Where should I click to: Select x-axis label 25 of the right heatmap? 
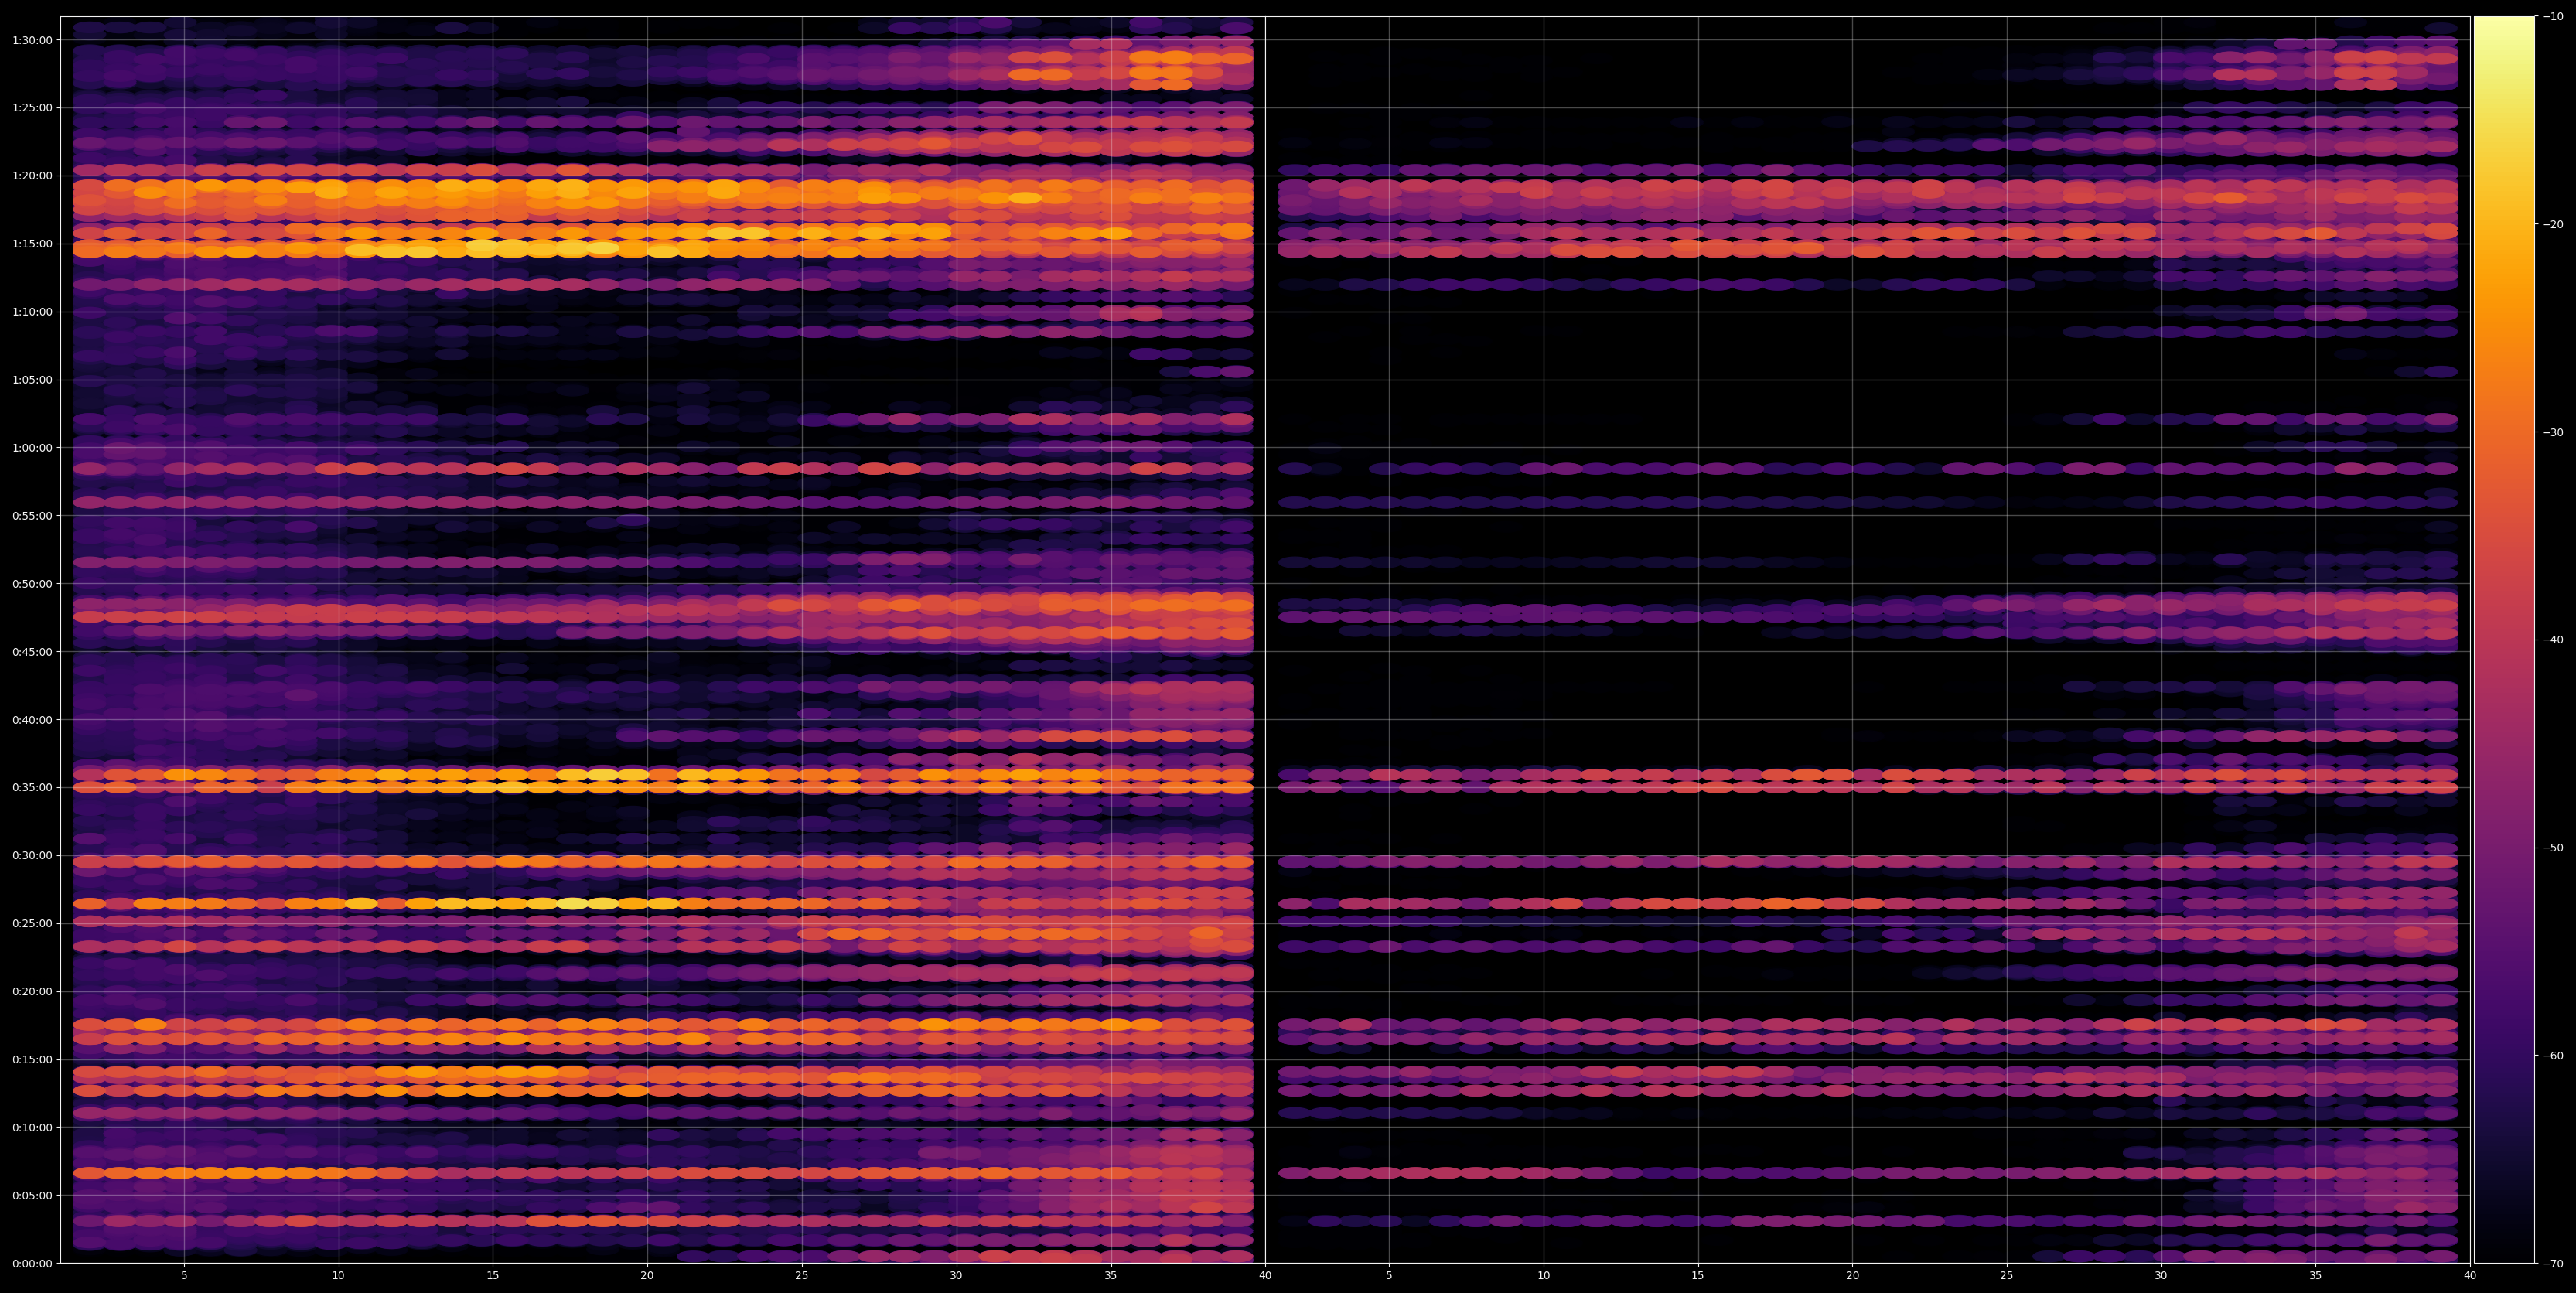point(2007,1276)
